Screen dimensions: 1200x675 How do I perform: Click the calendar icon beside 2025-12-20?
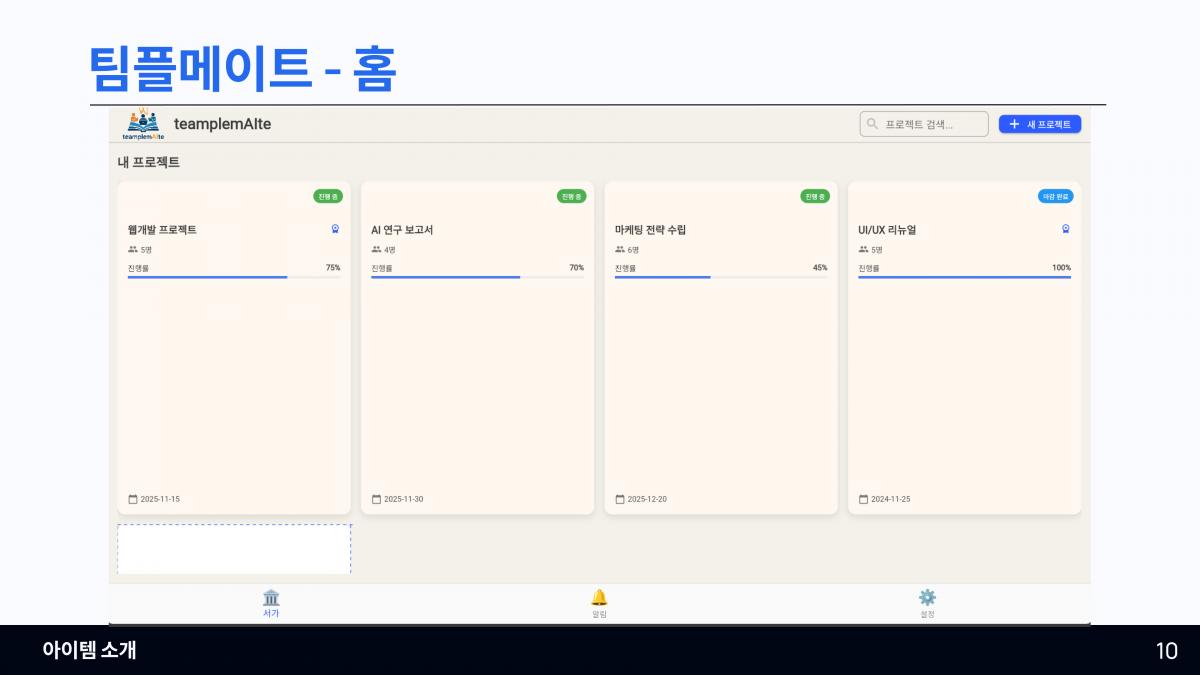click(620, 499)
